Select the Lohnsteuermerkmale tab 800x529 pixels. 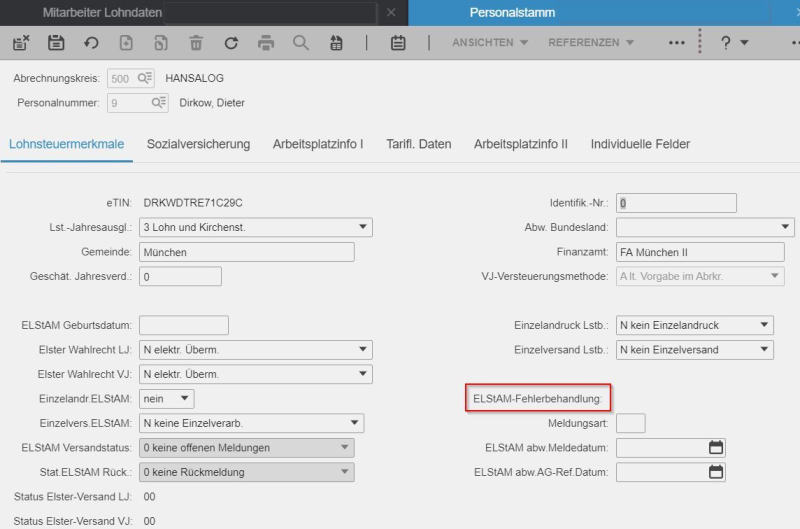[66, 144]
